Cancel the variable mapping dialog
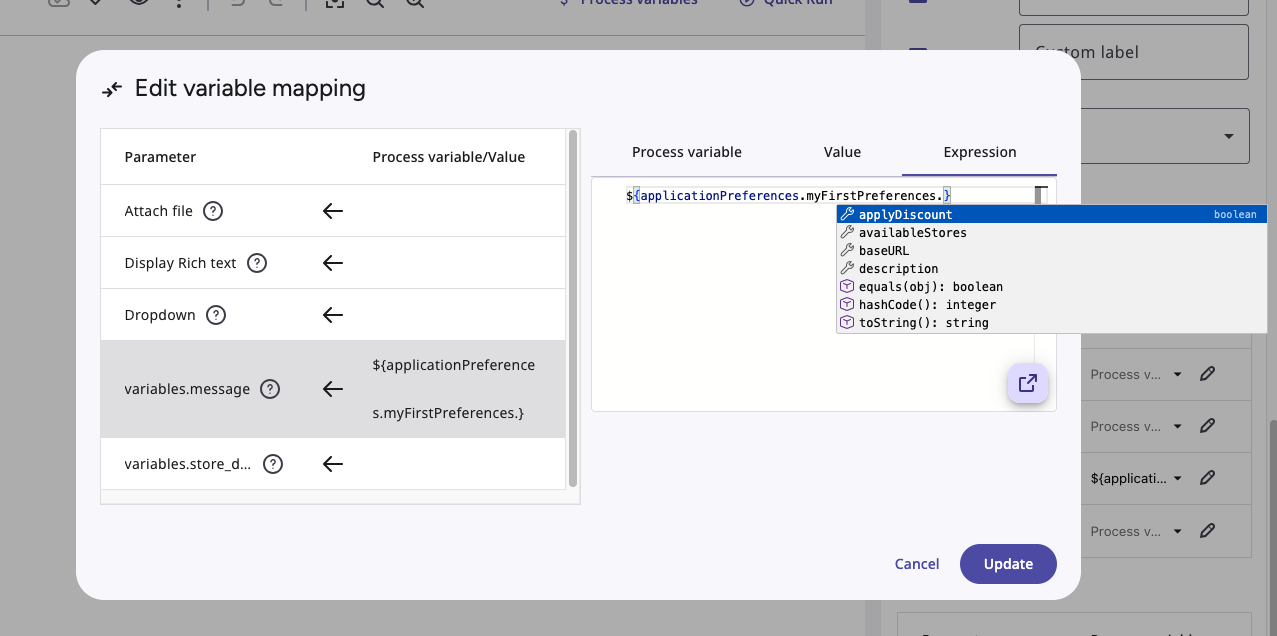 (917, 564)
